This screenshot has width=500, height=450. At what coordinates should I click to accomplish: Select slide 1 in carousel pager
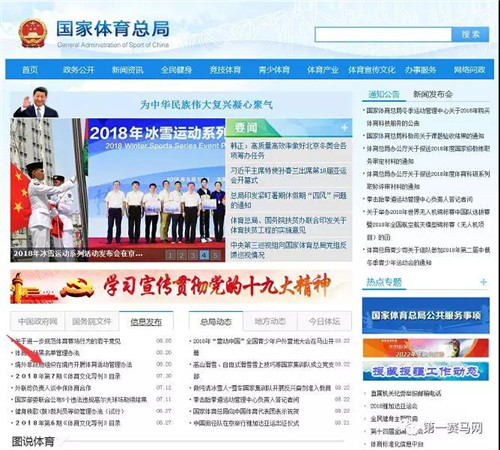tap(170, 255)
